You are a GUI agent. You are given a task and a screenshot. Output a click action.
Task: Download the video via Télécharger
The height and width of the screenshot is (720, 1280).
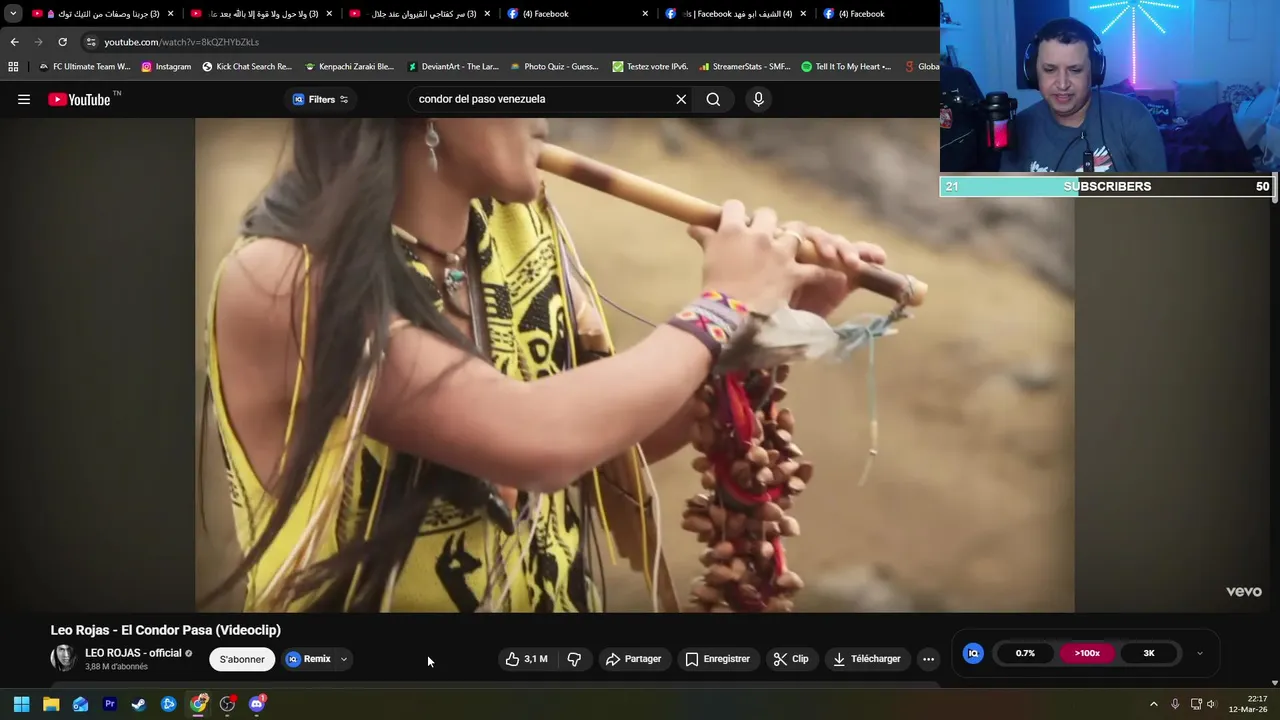867,659
